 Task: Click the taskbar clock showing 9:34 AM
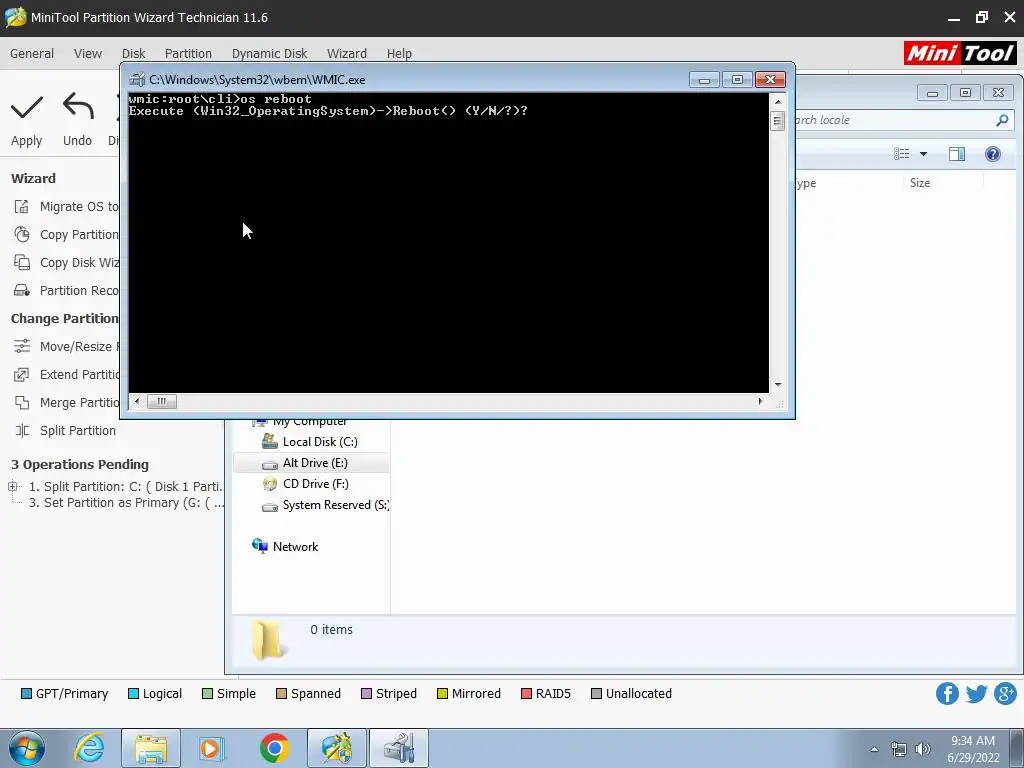tap(972, 749)
